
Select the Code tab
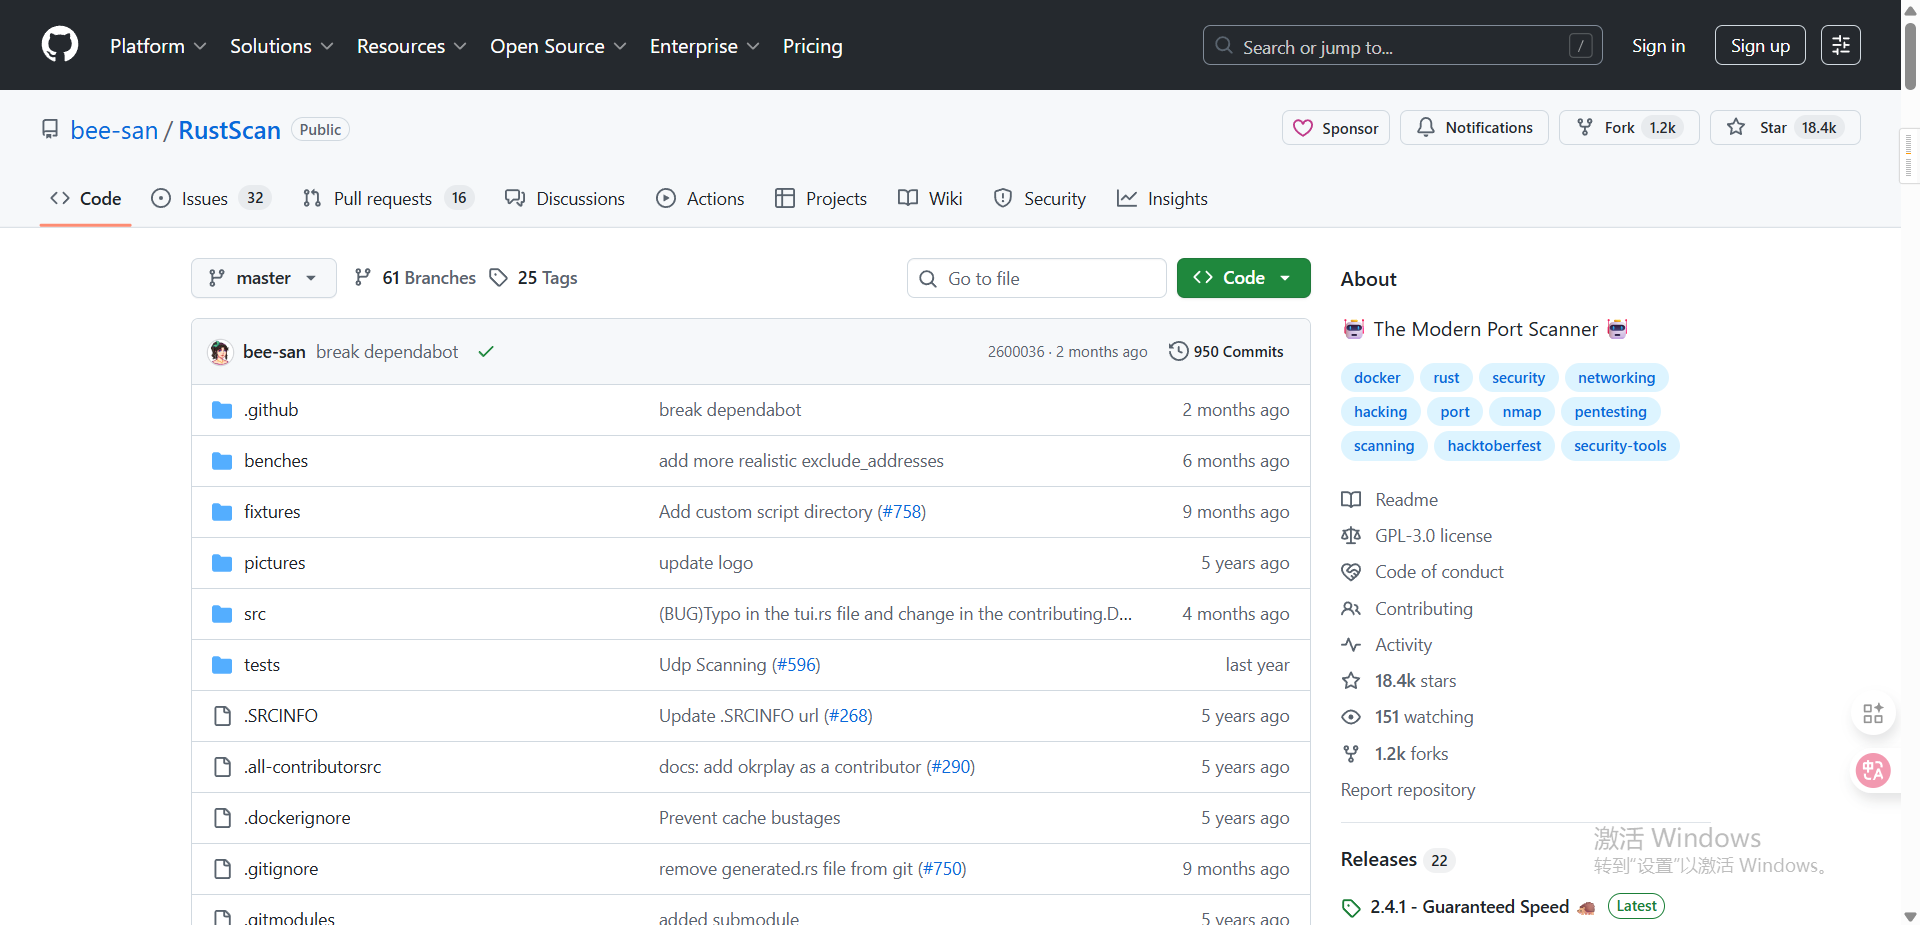pyautogui.click(x=86, y=199)
